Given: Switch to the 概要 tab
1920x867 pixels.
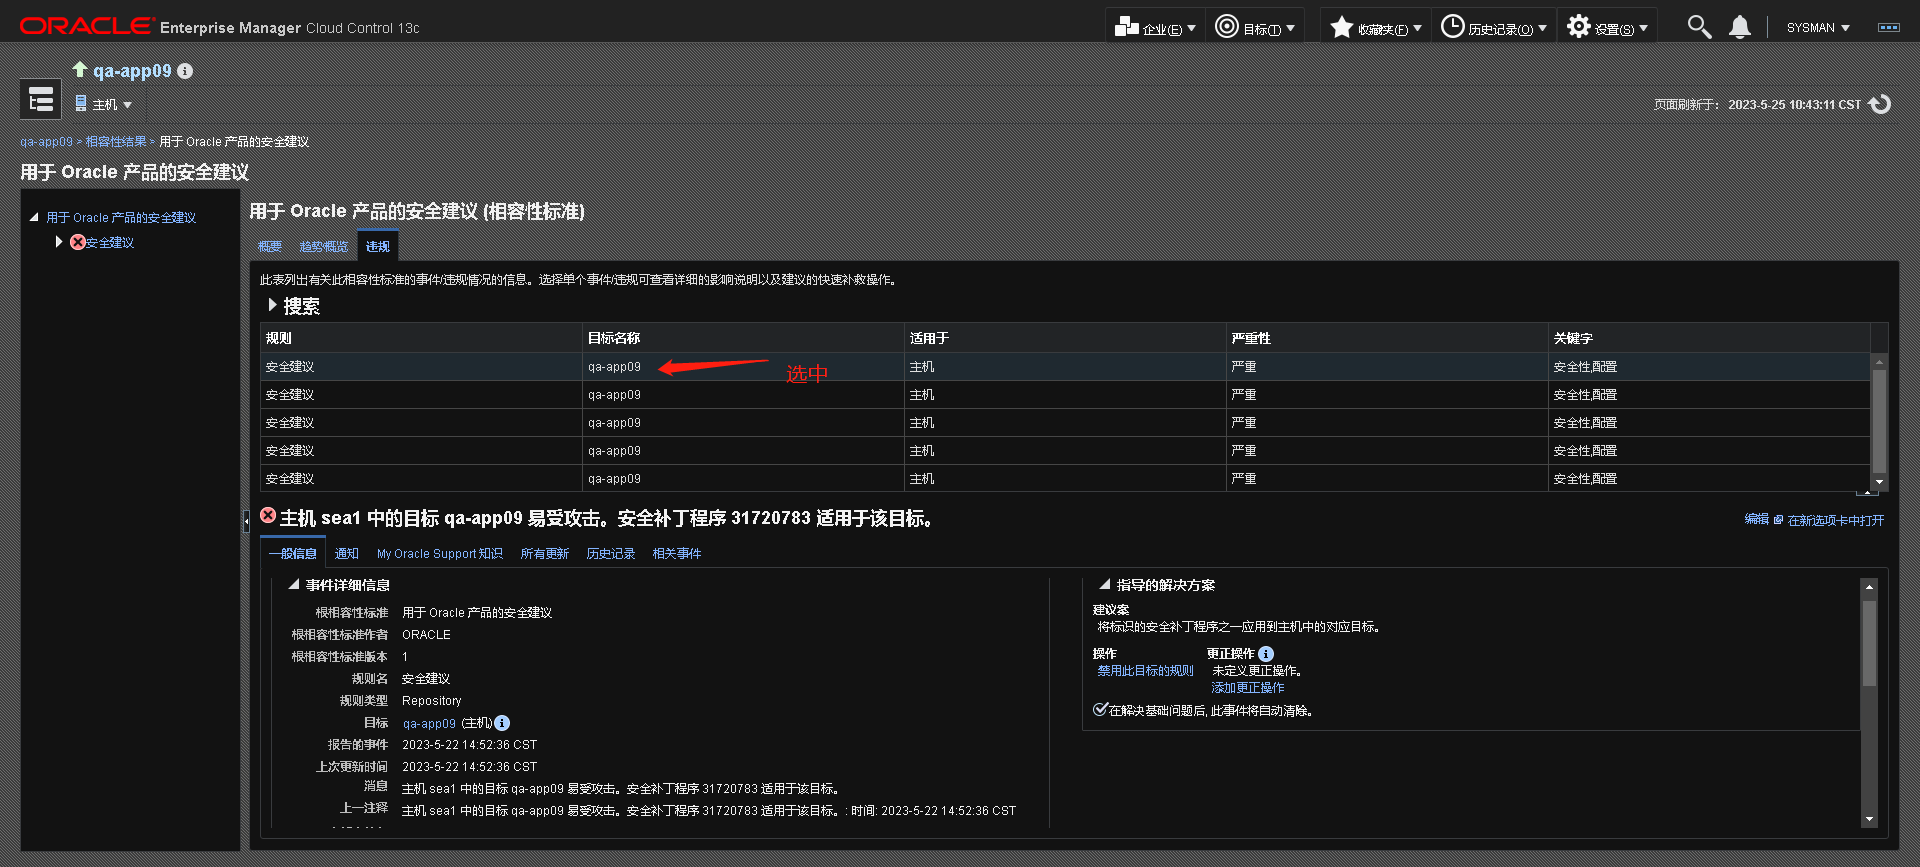Looking at the screenshot, I should (x=269, y=246).
